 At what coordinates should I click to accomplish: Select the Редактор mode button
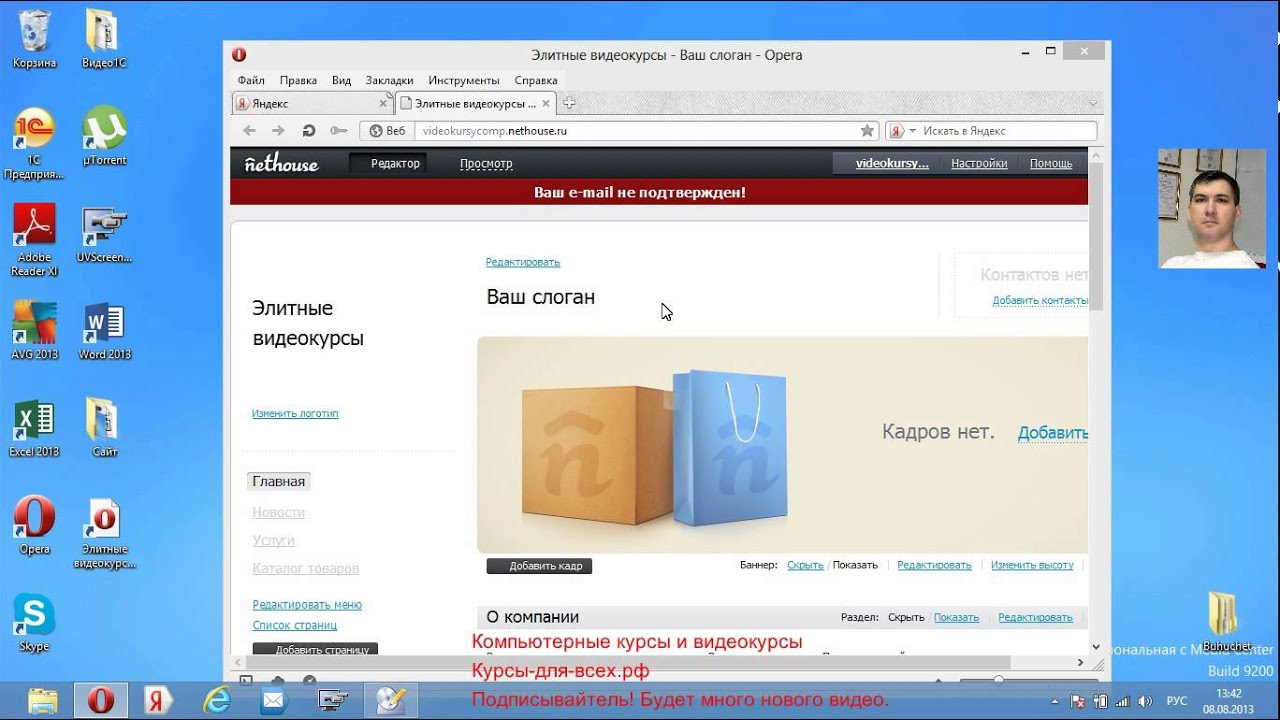click(388, 163)
